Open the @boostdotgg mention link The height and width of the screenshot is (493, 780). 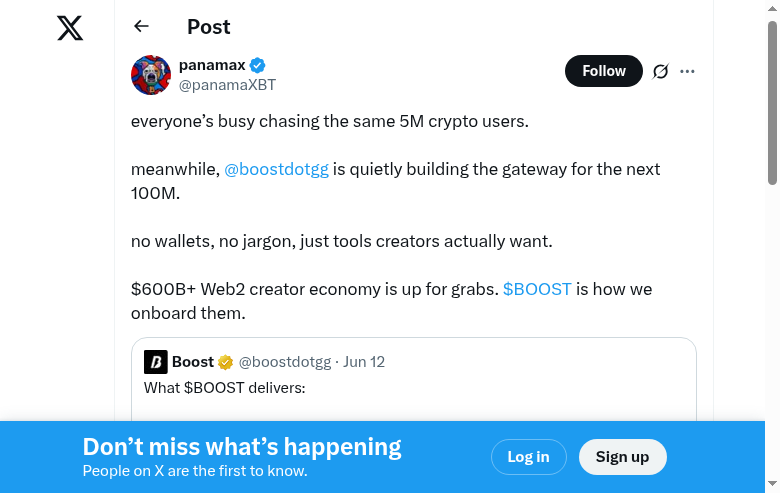276,169
